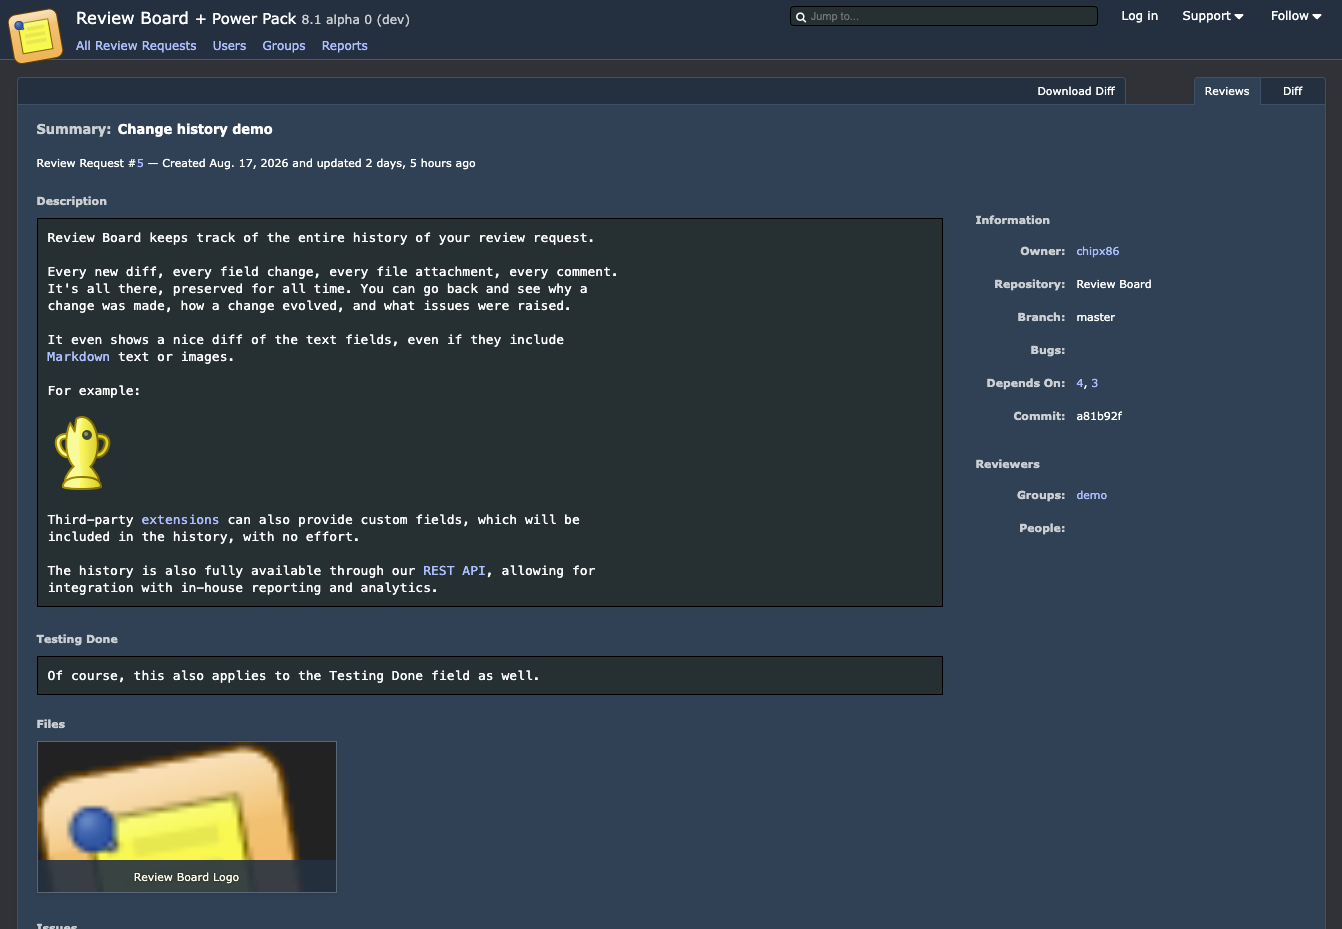
Task: Open the Review Board Logo file thumbnail
Action: click(187, 817)
